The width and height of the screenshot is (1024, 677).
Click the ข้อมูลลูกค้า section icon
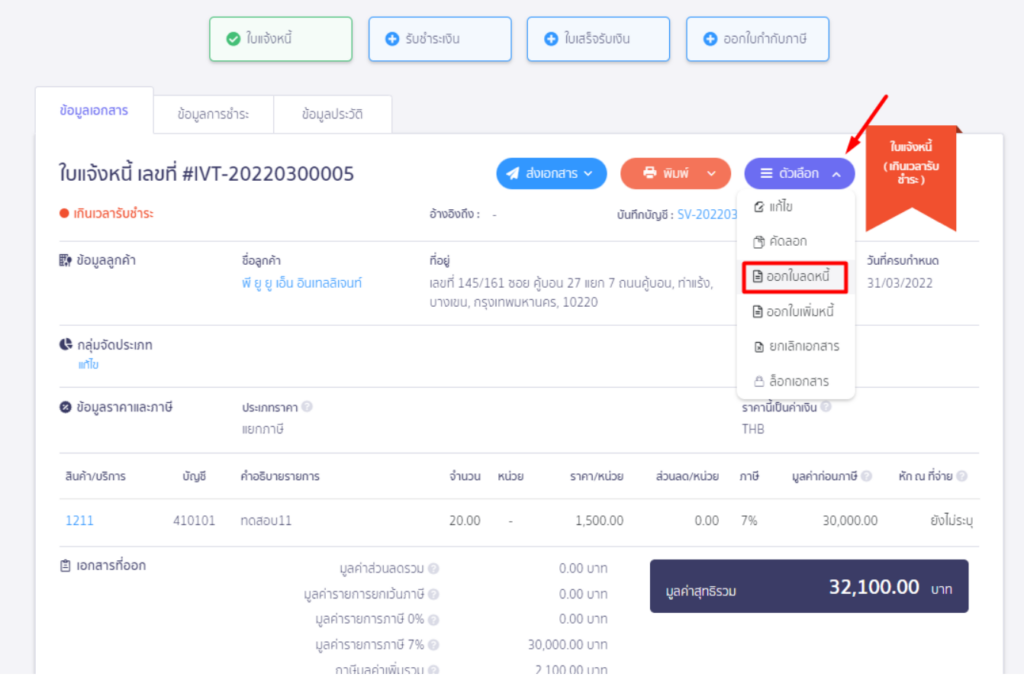pyautogui.click(x=65, y=260)
